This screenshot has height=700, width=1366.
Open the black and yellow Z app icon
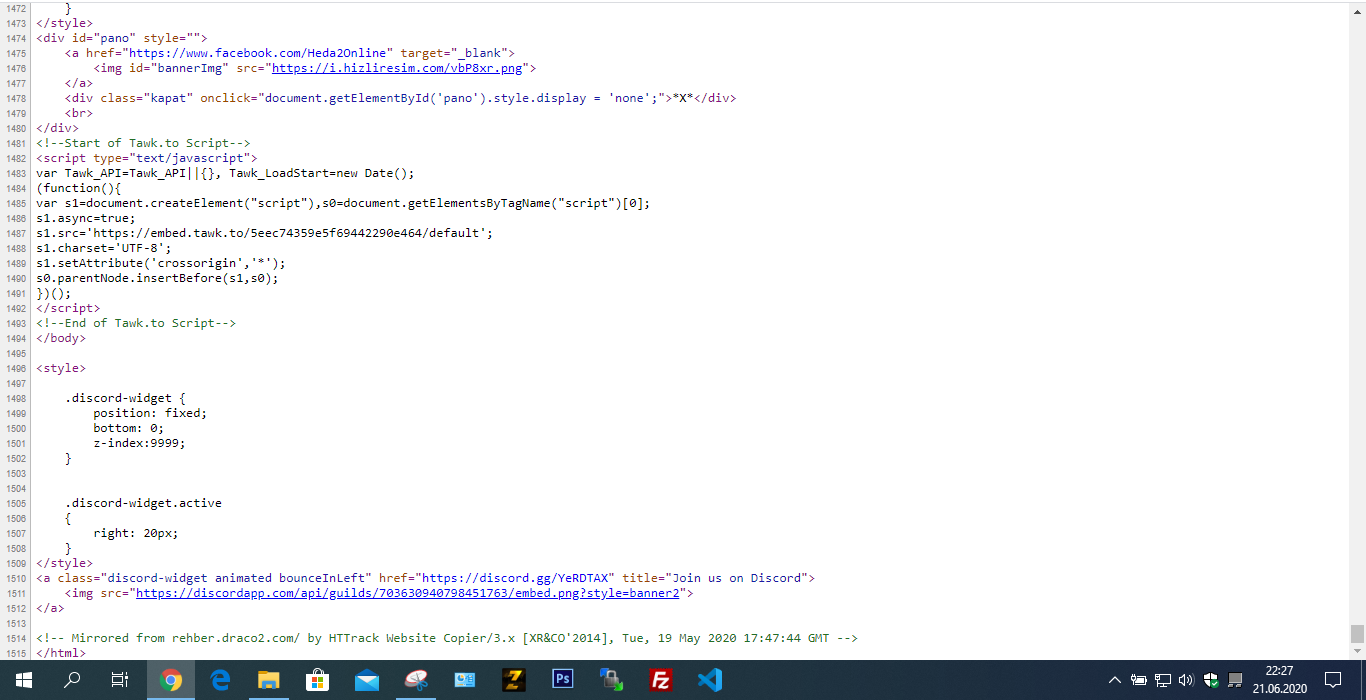point(514,680)
